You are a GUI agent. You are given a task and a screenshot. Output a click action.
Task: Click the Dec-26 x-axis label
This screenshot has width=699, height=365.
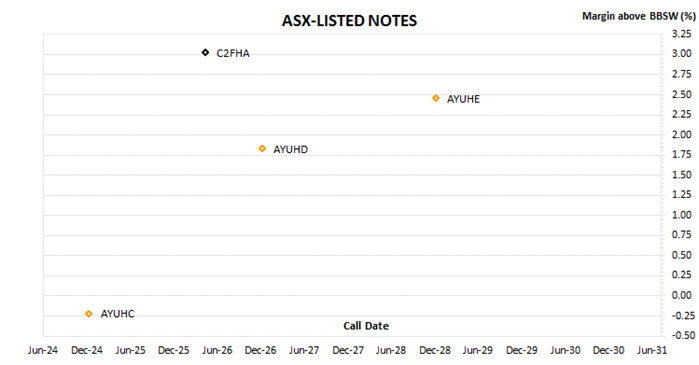[x=260, y=350]
